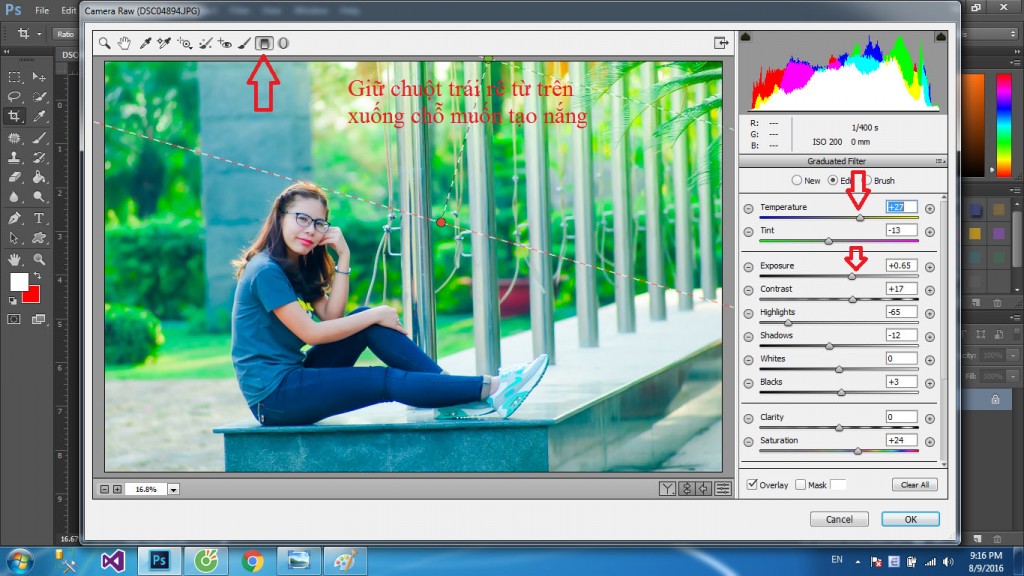Open the zoom percentage dropdown
The image size is (1024, 576).
173,489
